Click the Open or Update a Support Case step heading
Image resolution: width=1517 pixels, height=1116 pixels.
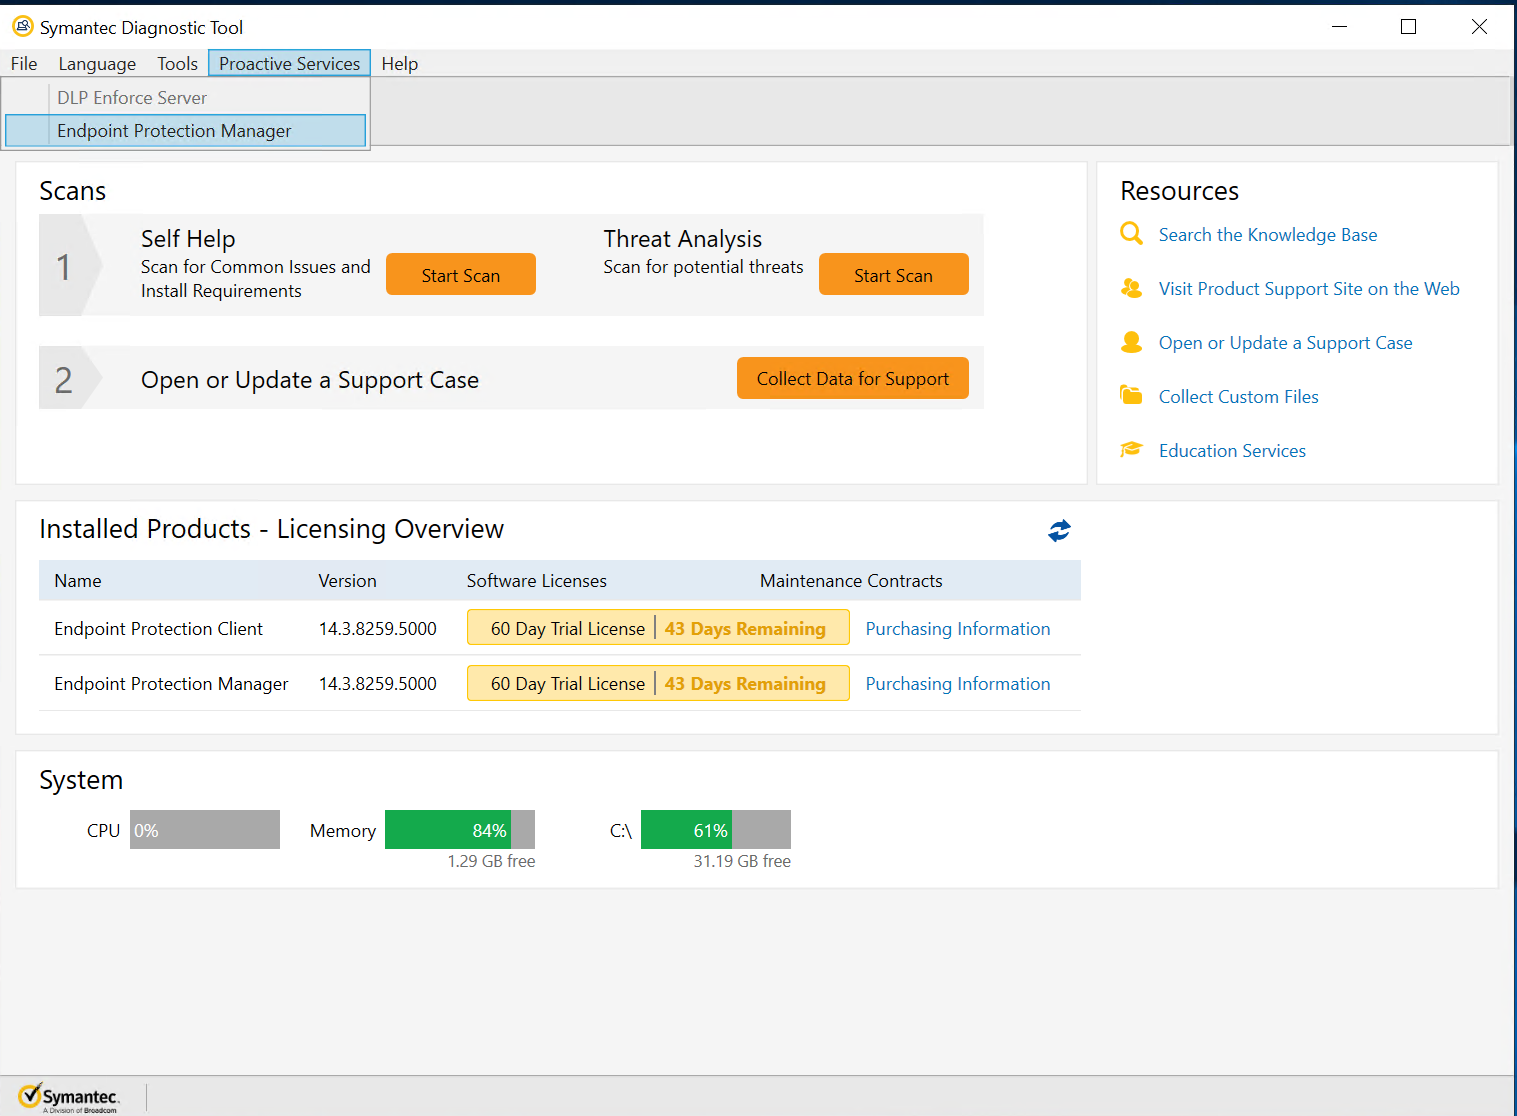pyautogui.click(x=310, y=380)
